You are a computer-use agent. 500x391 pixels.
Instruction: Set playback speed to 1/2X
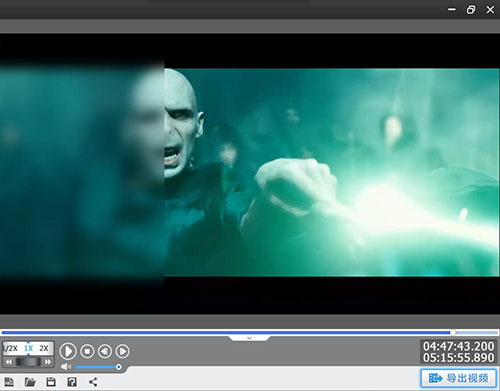pyautogui.click(x=11, y=349)
